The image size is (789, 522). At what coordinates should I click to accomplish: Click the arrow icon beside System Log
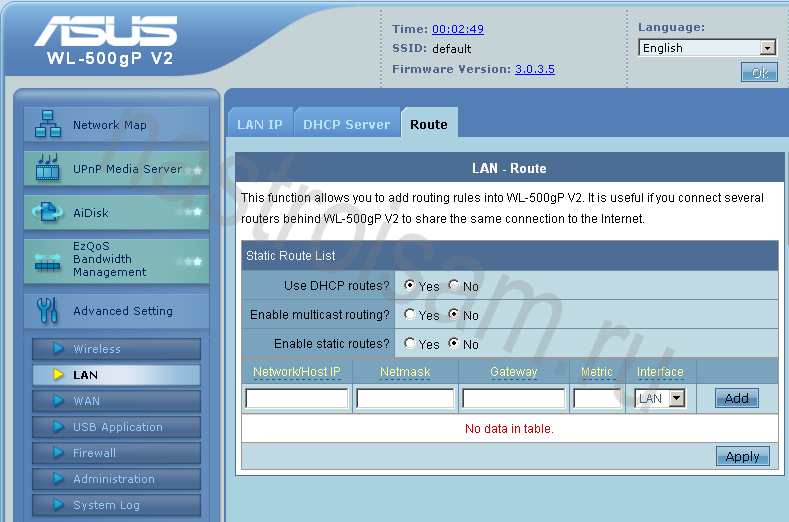(58, 504)
